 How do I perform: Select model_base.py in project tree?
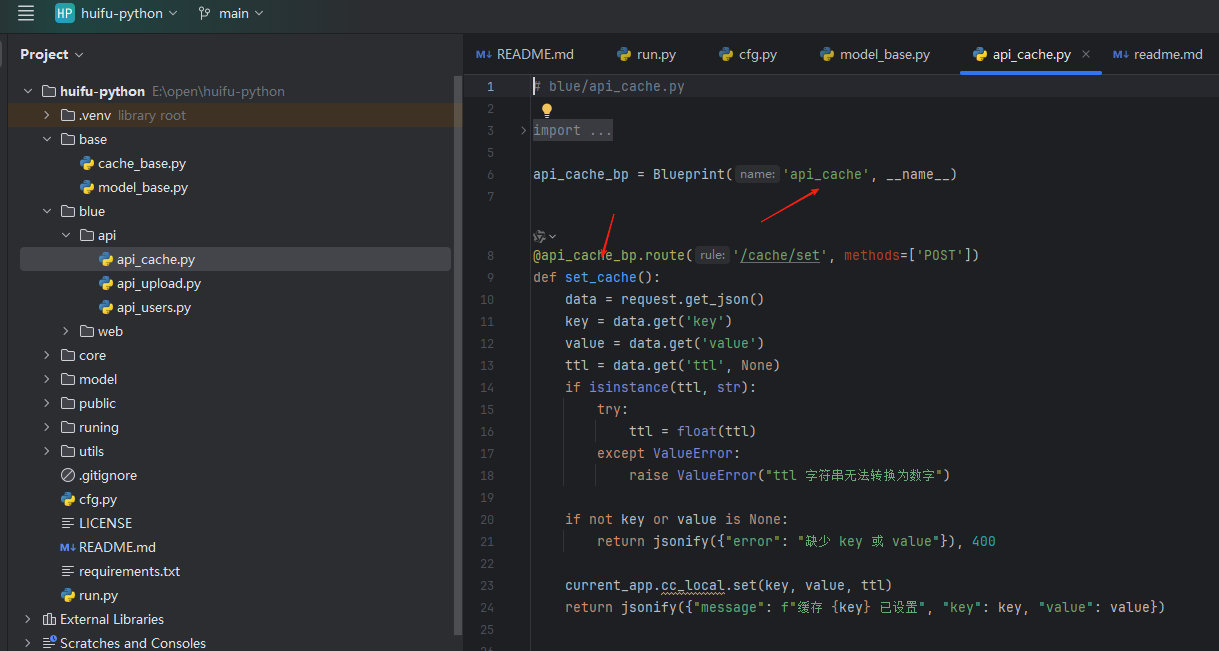click(143, 187)
